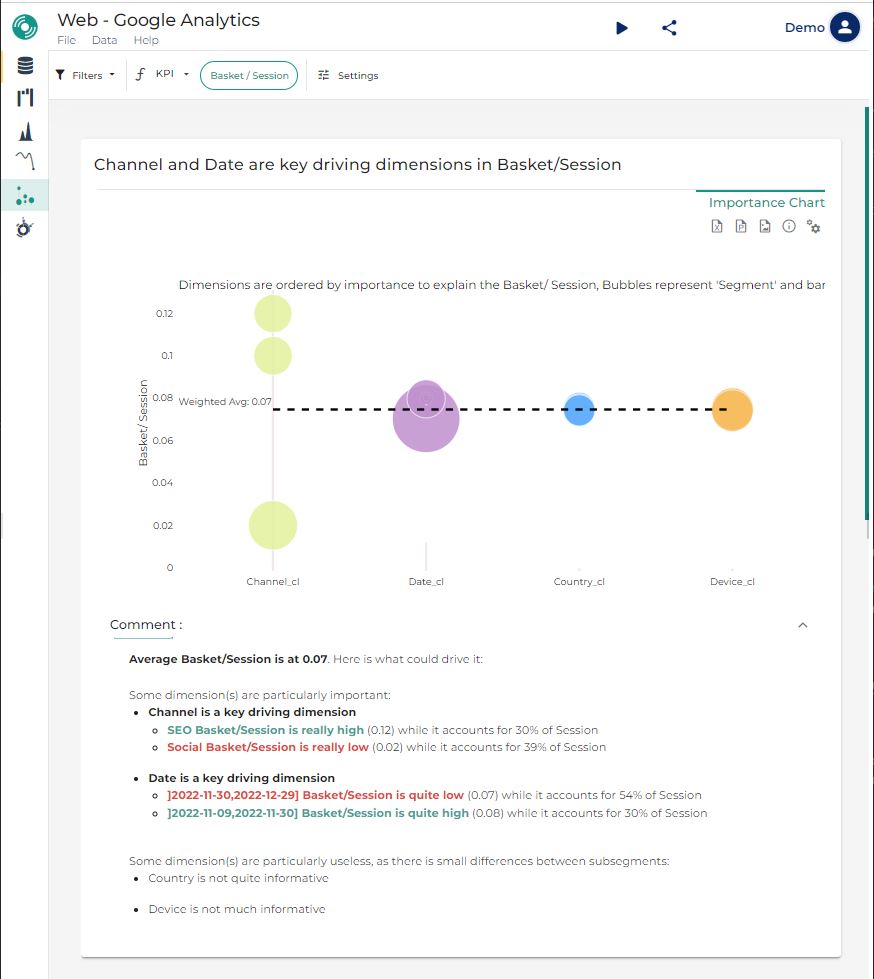Open the KPI dropdown
874x979 pixels.
162,74
